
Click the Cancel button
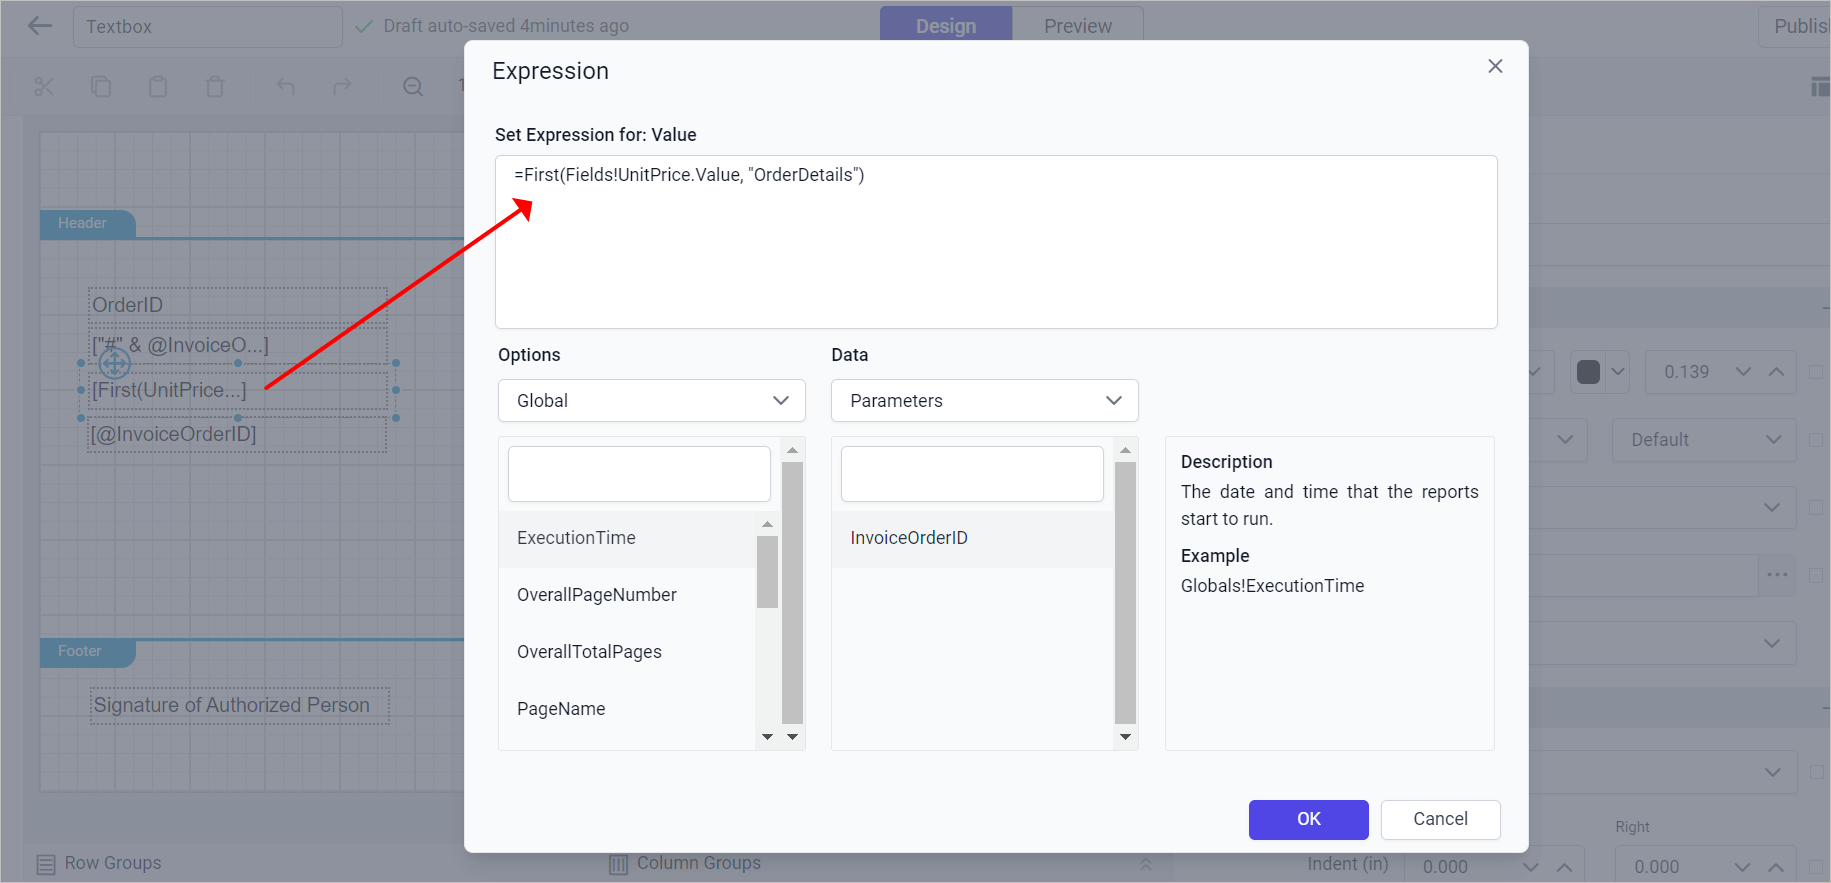click(1441, 819)
